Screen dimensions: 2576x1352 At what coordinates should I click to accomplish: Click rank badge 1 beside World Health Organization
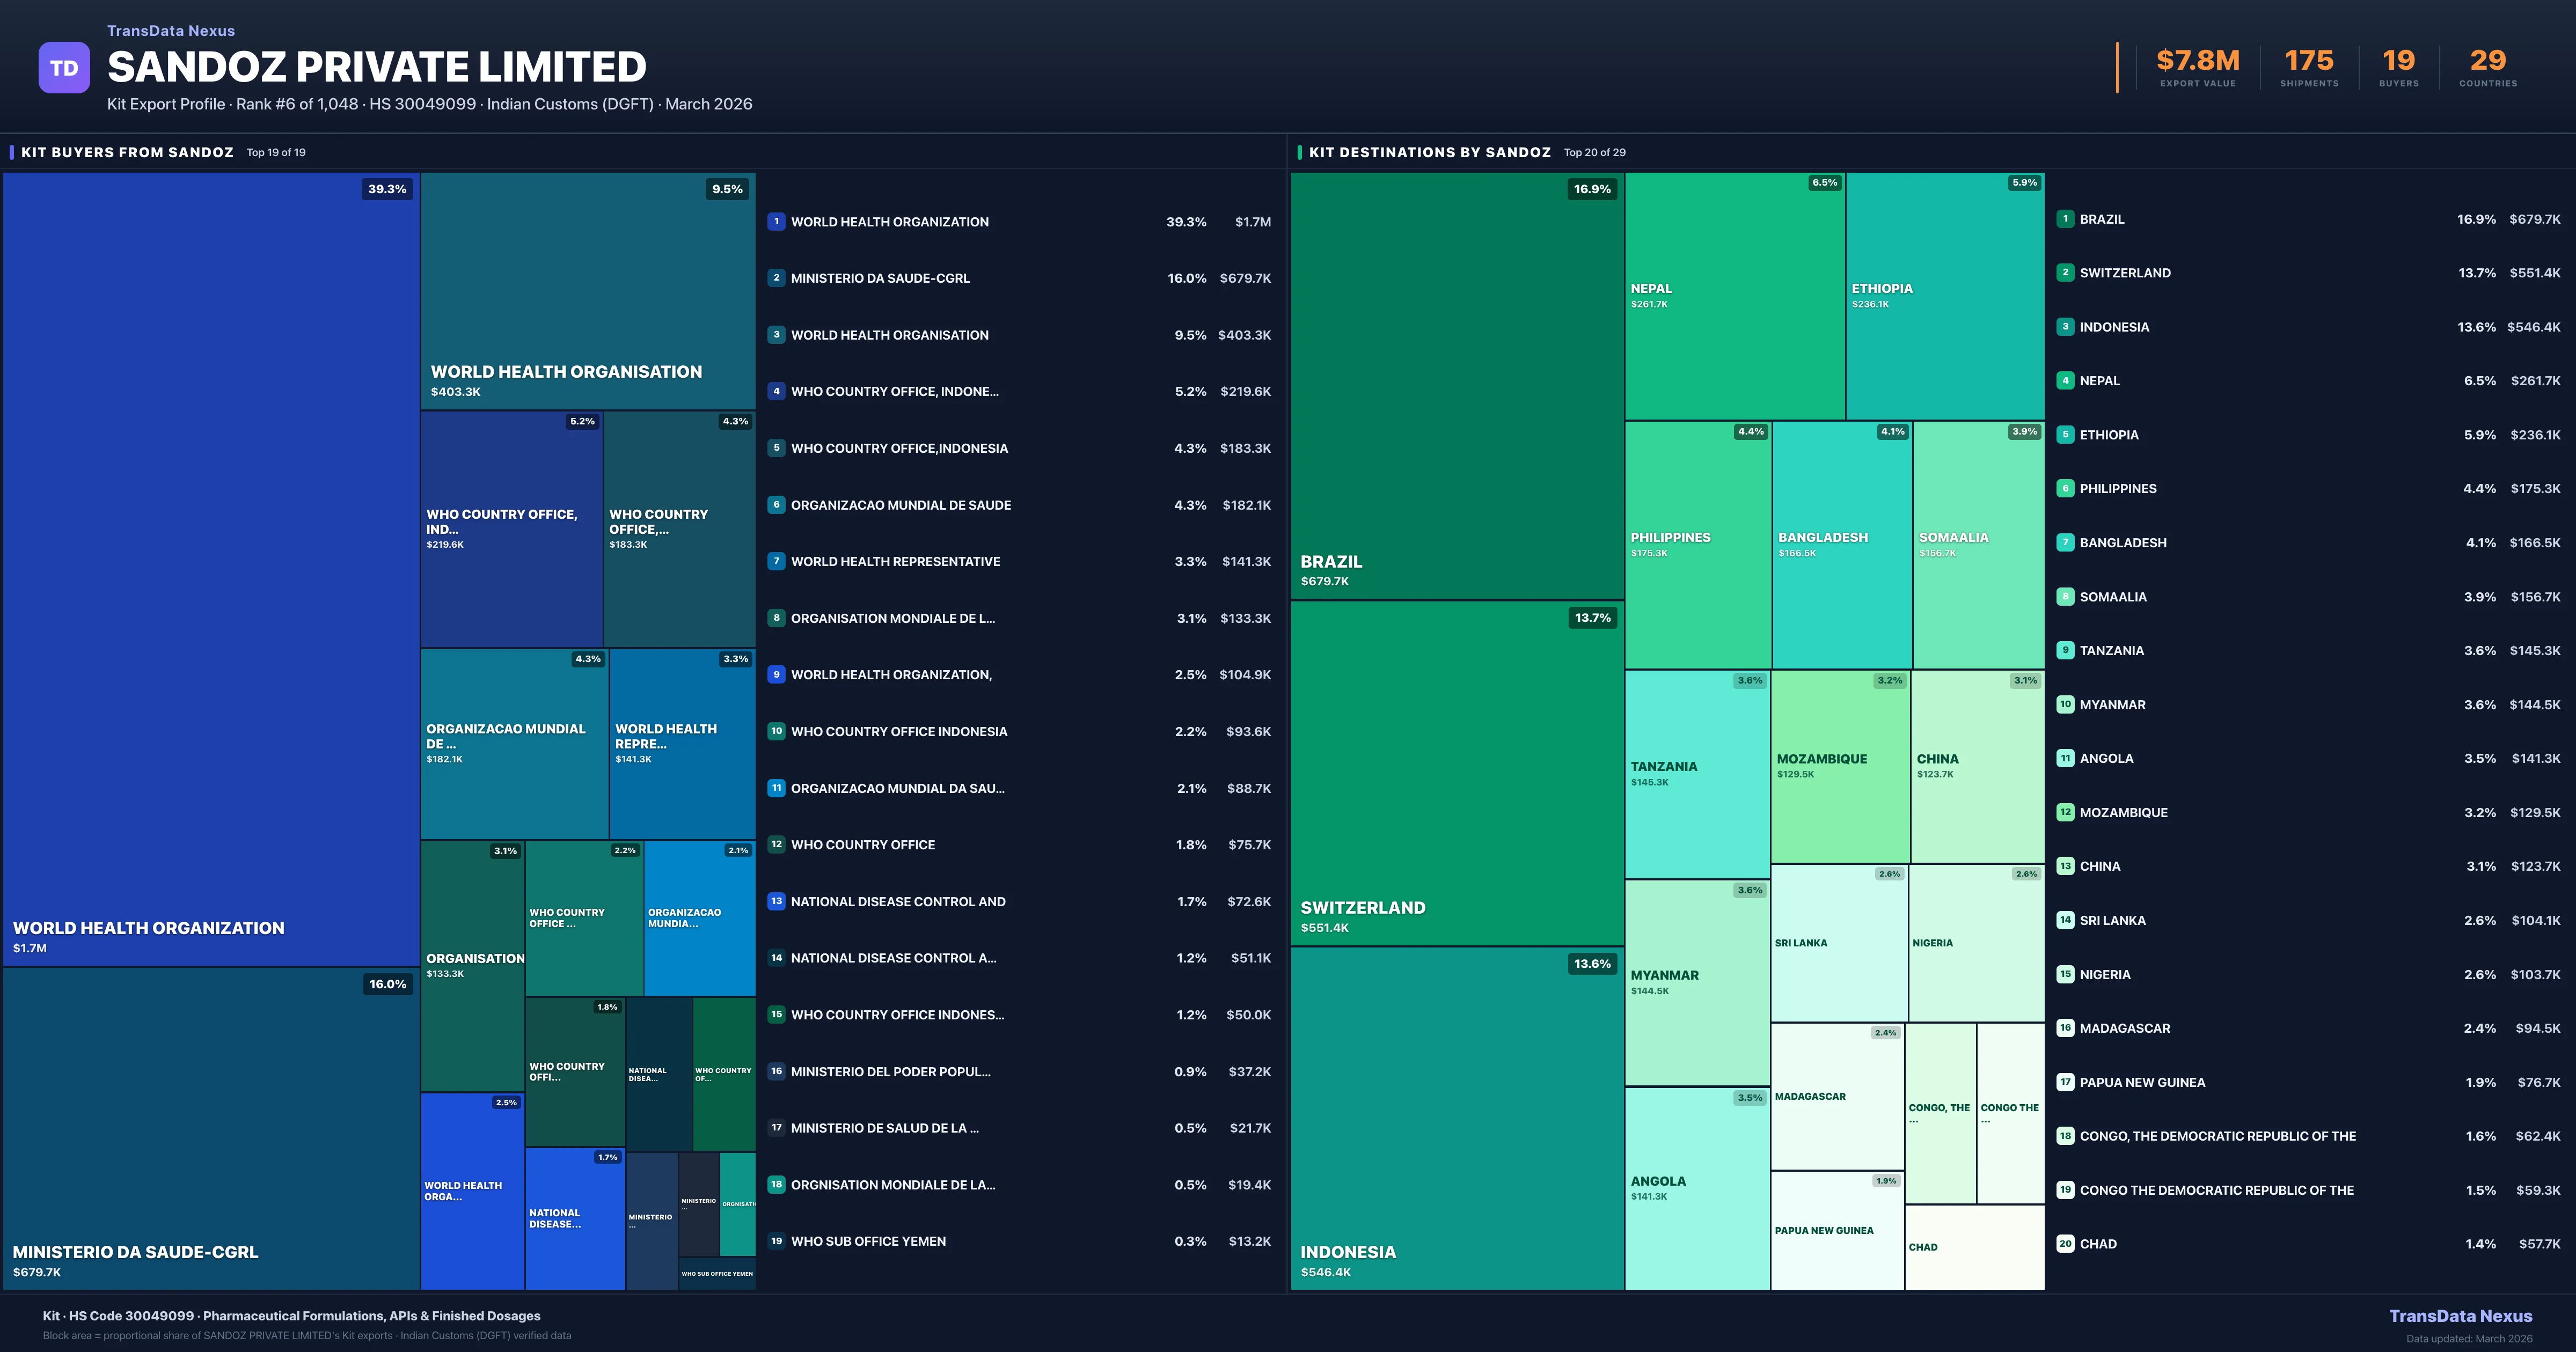click(x=776, y=221)
